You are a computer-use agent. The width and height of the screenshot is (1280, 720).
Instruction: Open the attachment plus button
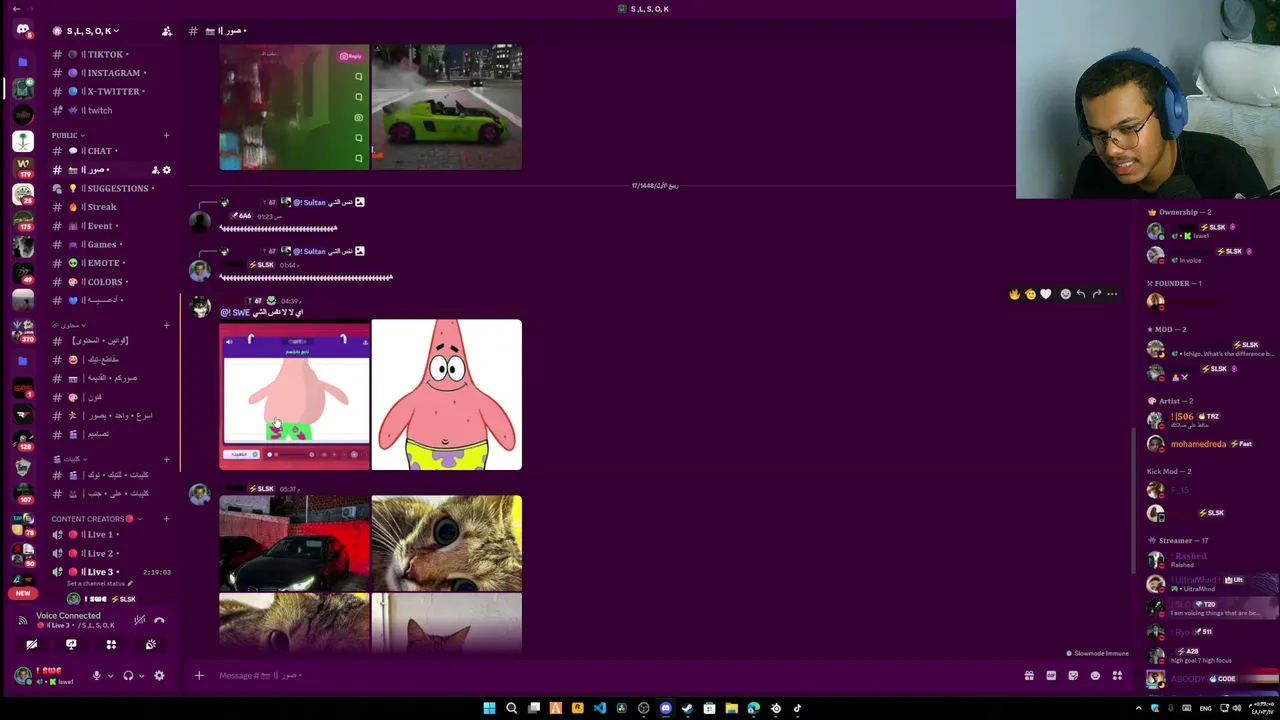199,676
